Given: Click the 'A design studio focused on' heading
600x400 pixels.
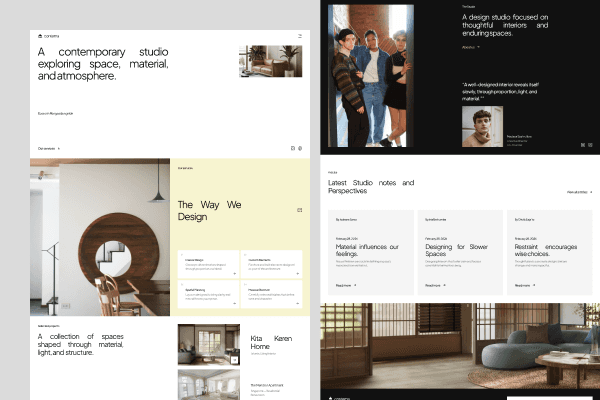Looking at the screenshot, I should coord(505,25).
